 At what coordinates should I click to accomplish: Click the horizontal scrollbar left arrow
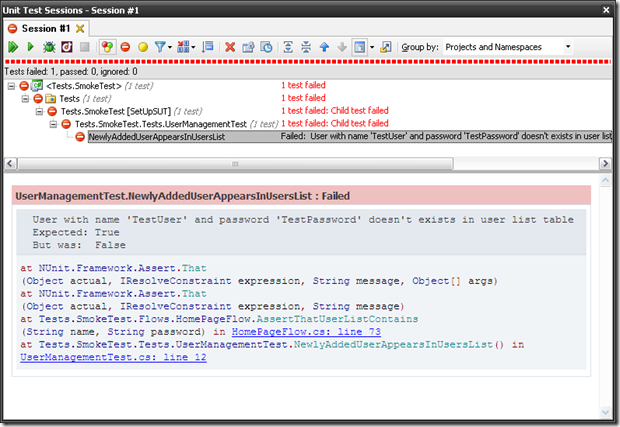(x=10, y=163)
